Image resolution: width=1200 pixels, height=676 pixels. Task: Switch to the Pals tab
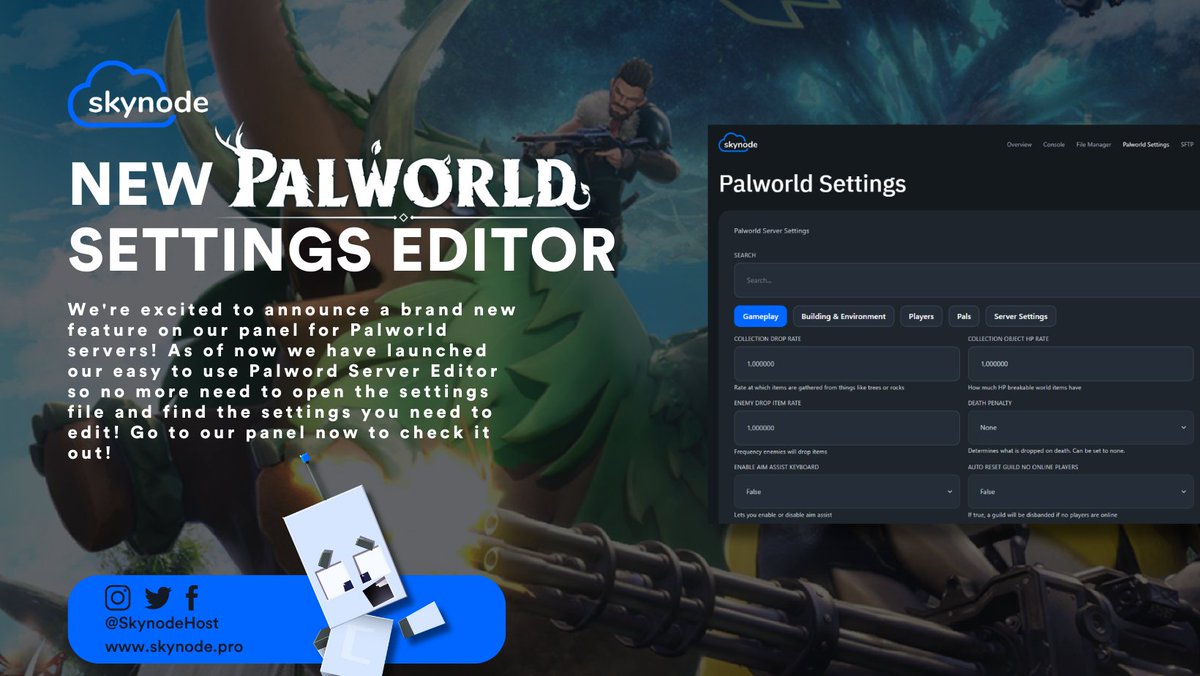964,316
